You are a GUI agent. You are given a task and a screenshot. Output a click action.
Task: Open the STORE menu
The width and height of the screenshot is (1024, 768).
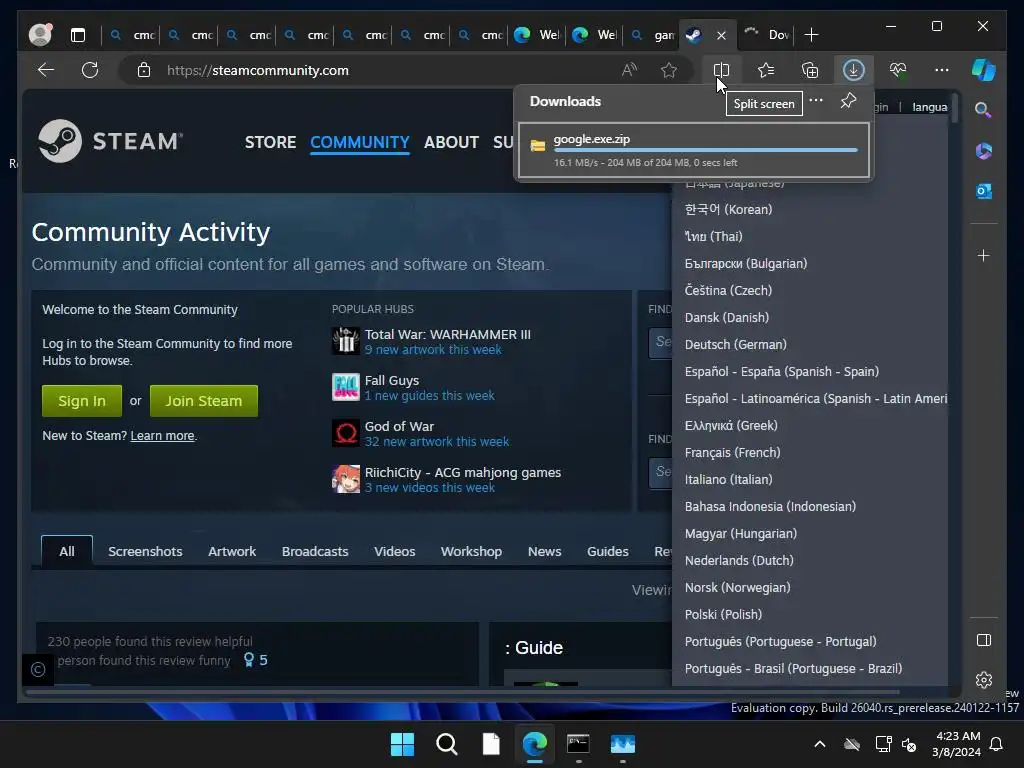[x=270, y=142]
